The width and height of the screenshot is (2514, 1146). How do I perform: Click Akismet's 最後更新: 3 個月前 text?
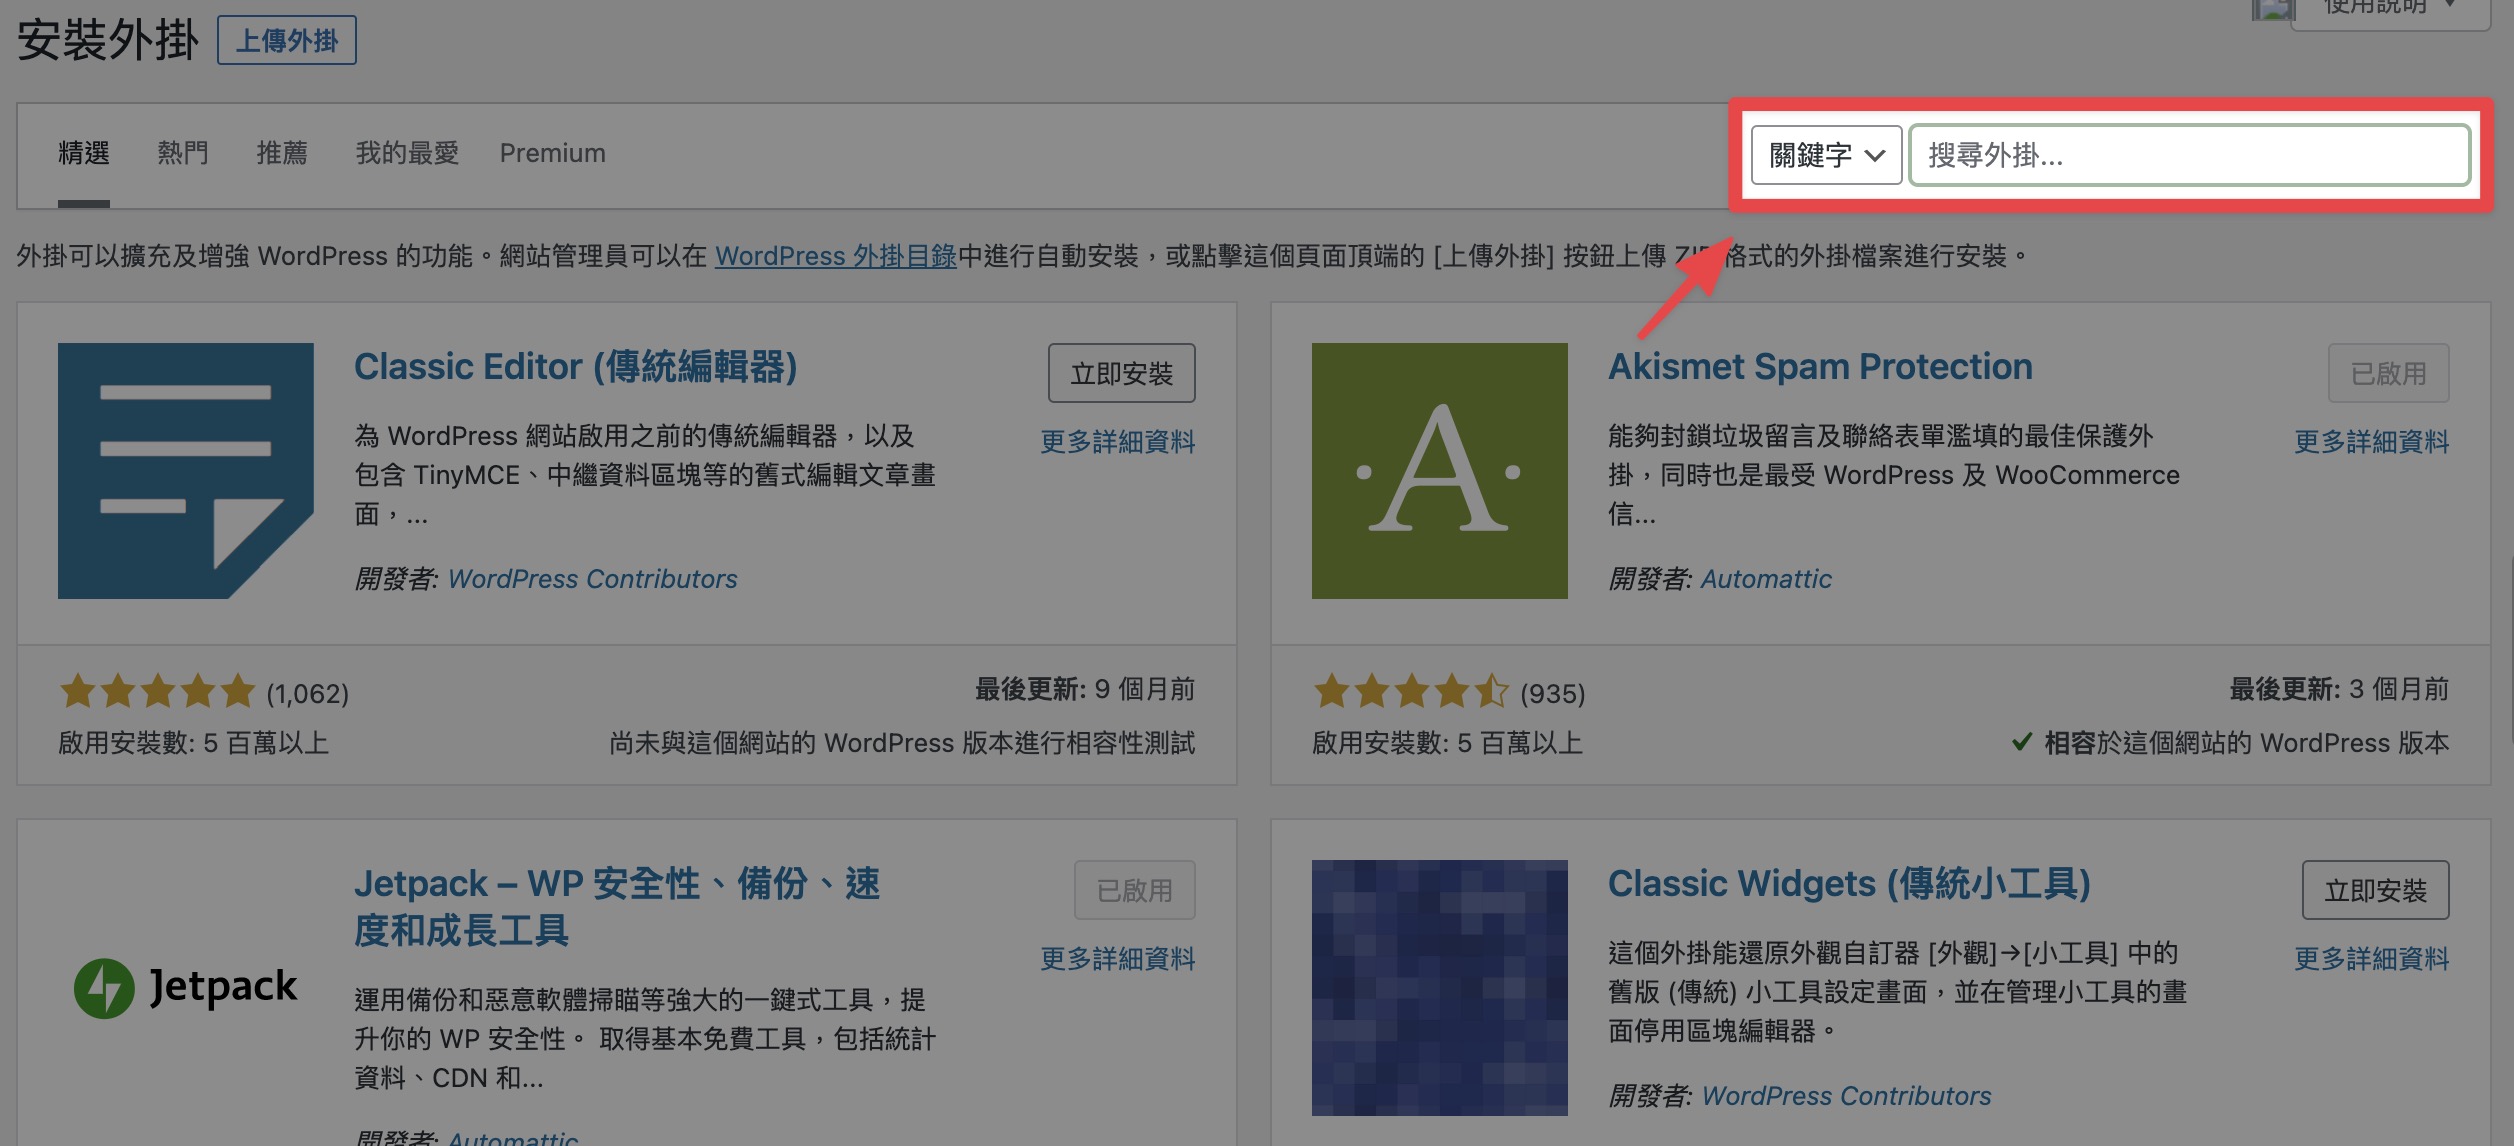tap(2339, 689)
